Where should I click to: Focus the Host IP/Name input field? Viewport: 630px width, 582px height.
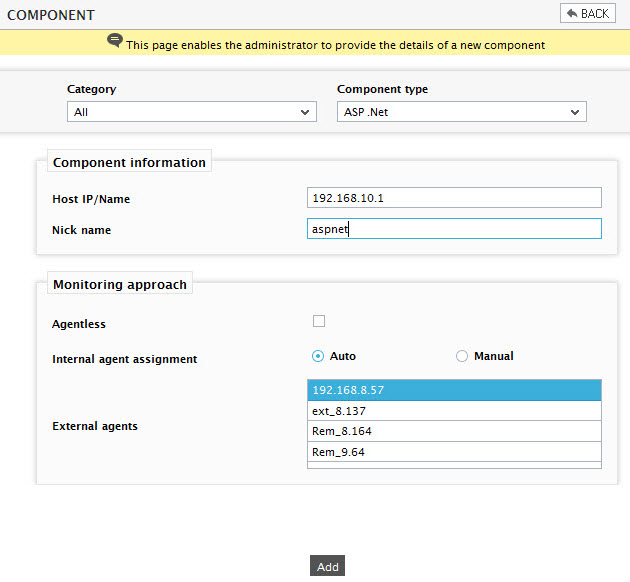click(x=454, y=198)
